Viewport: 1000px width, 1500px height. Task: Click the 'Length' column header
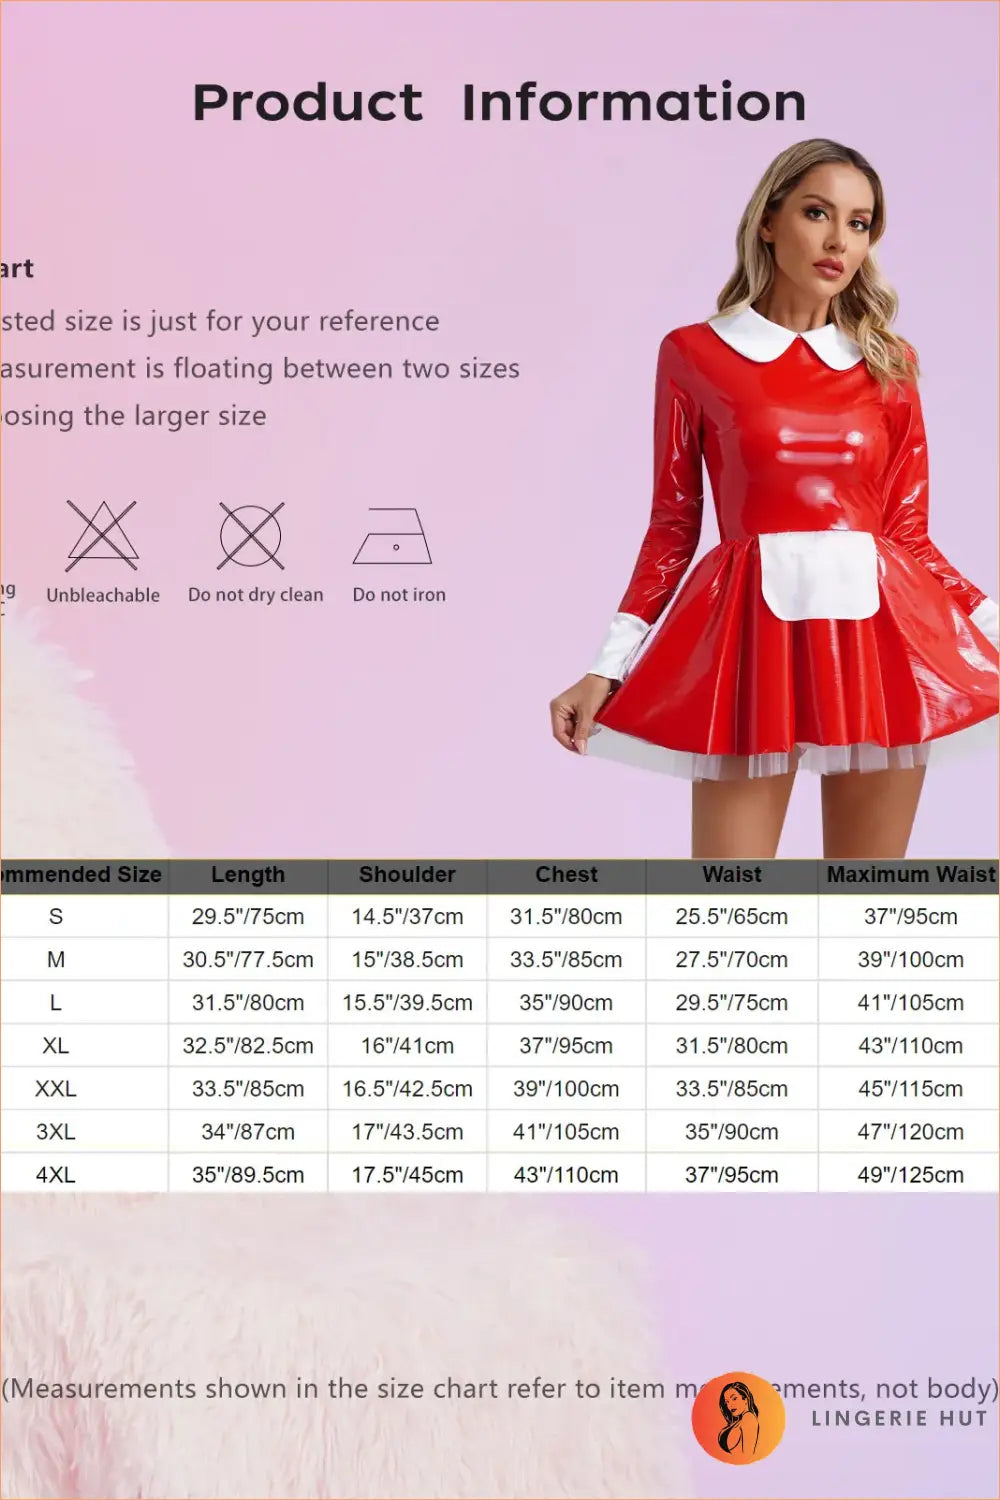(248, 875)
